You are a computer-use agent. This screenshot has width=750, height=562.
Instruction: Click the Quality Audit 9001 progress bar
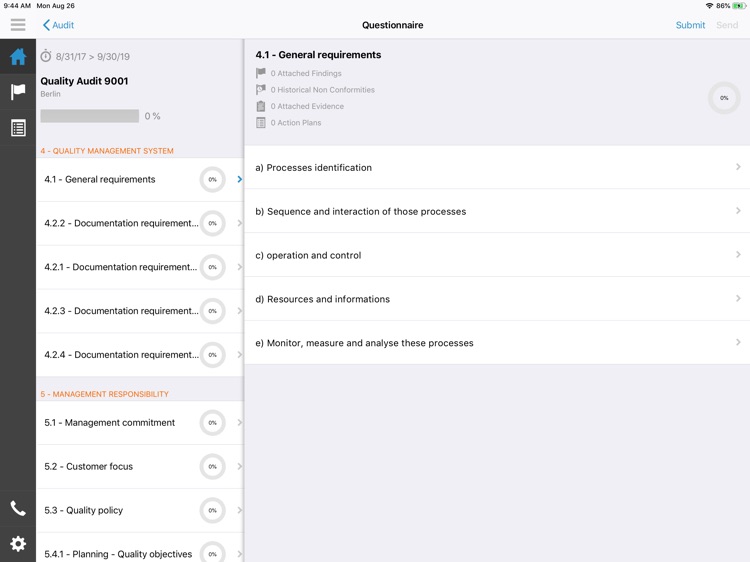(90, 116)
